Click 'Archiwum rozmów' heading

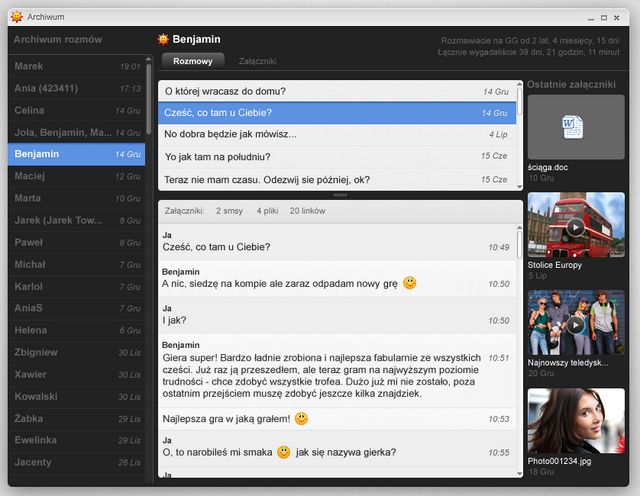(58, 40)
